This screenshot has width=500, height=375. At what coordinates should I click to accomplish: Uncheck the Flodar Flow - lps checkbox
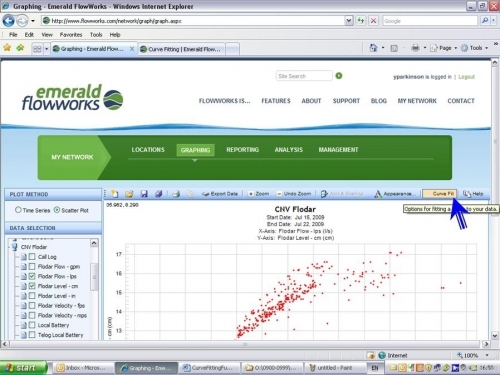(x=32, y=276)
